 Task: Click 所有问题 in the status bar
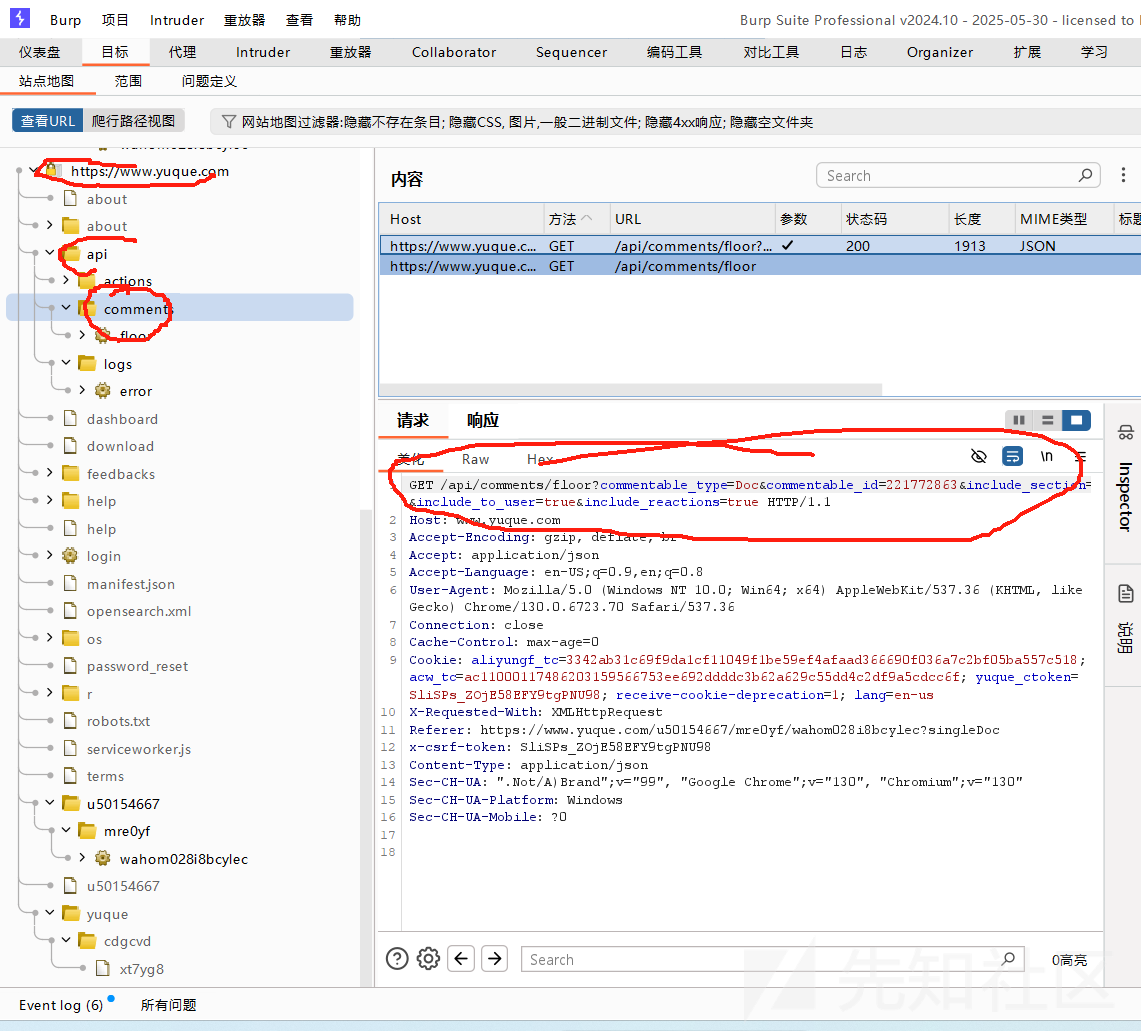point(168,1005)
